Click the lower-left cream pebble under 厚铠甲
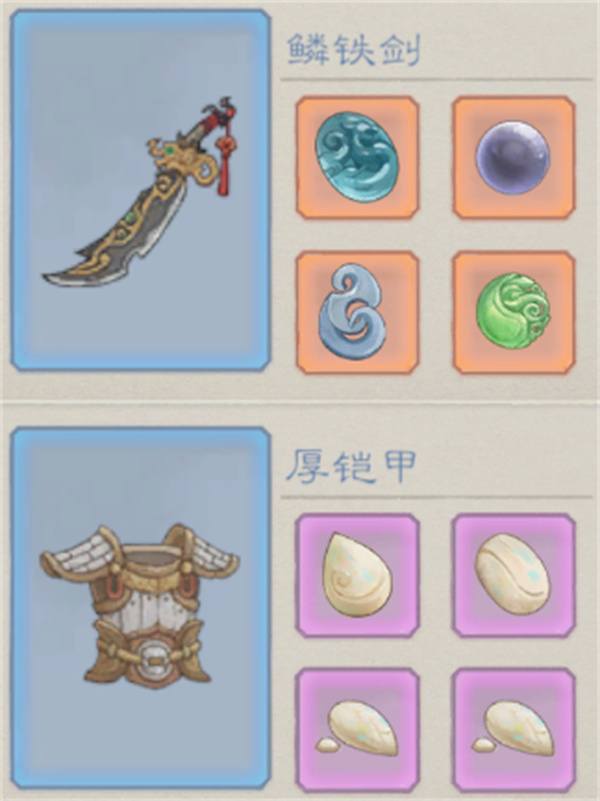Image resolution: width=600 pixels, height=801 pixels. (x=357, y=729)
